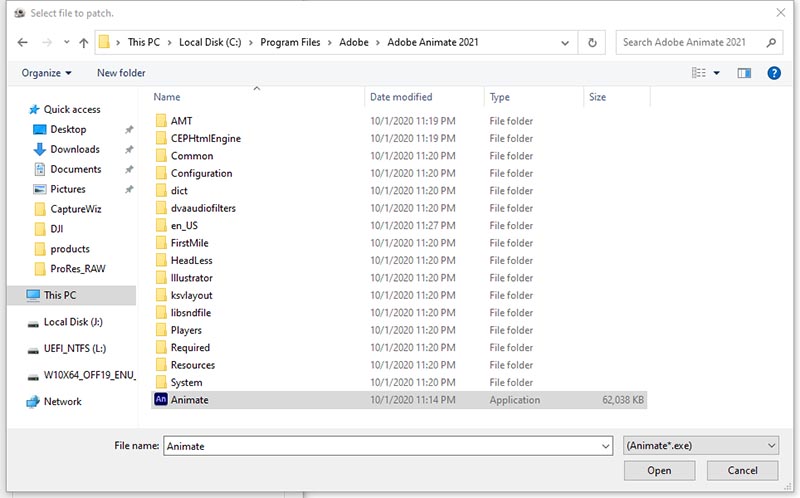Select the AMT folder icon
This screenshot has height=498, width=800.
click(x=161, y=121)
